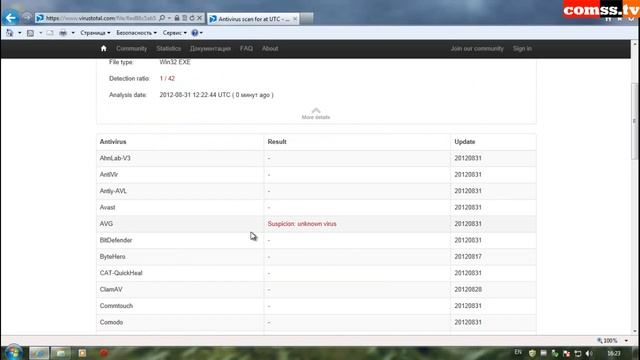Viewport: 640px width, 360px height.
Task: Click the 'Suspicion: unknown virus' AVG result
Action: point(302,224)
